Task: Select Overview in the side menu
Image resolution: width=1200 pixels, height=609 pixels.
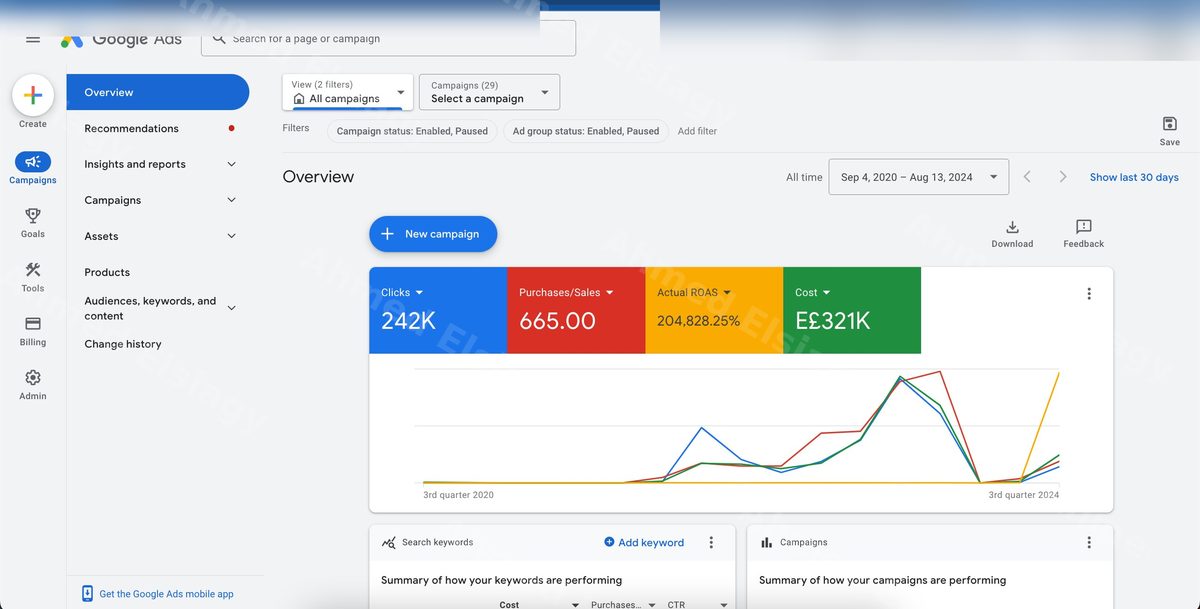Action: (157, 92)
